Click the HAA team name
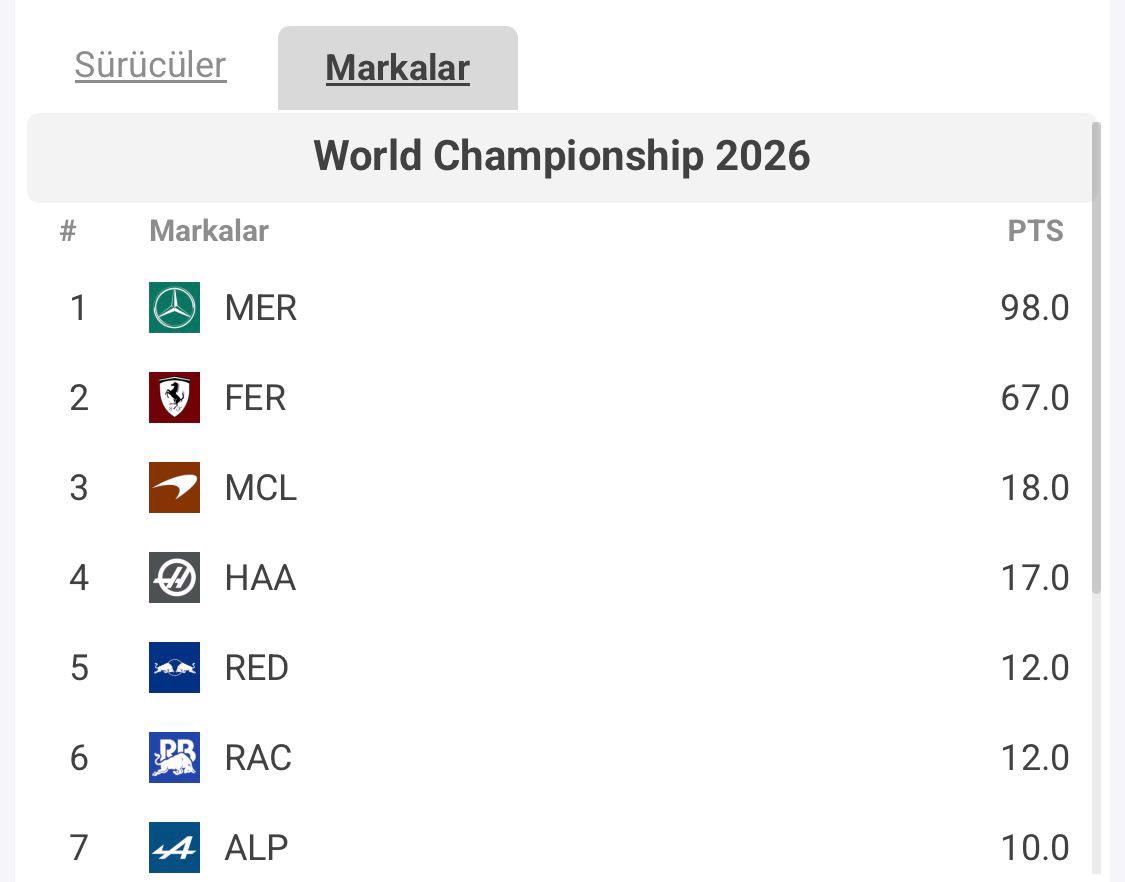1125x882 pixels. pos(260,578)
